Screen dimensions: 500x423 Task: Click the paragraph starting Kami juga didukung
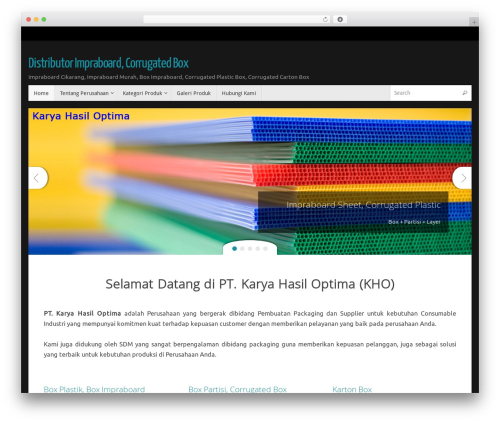pyautogui.click(x=250, y=349)
